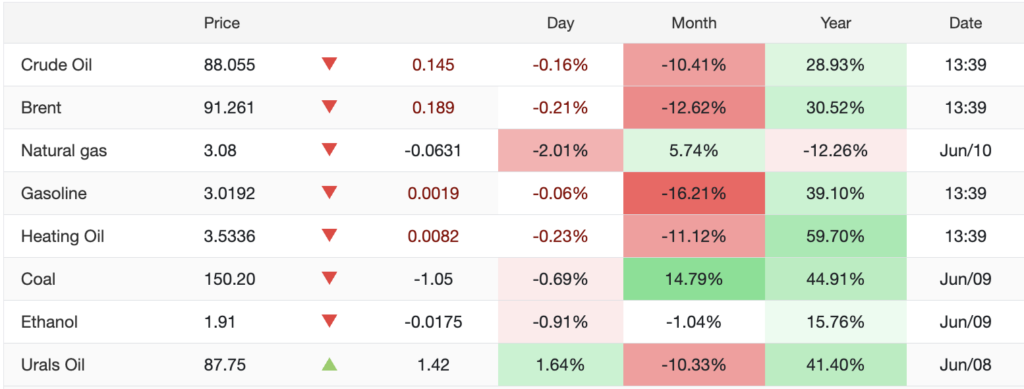Click the red down arrow in Gasoline row
Viewport: 1024px width, 389px height.
[329, 193]
